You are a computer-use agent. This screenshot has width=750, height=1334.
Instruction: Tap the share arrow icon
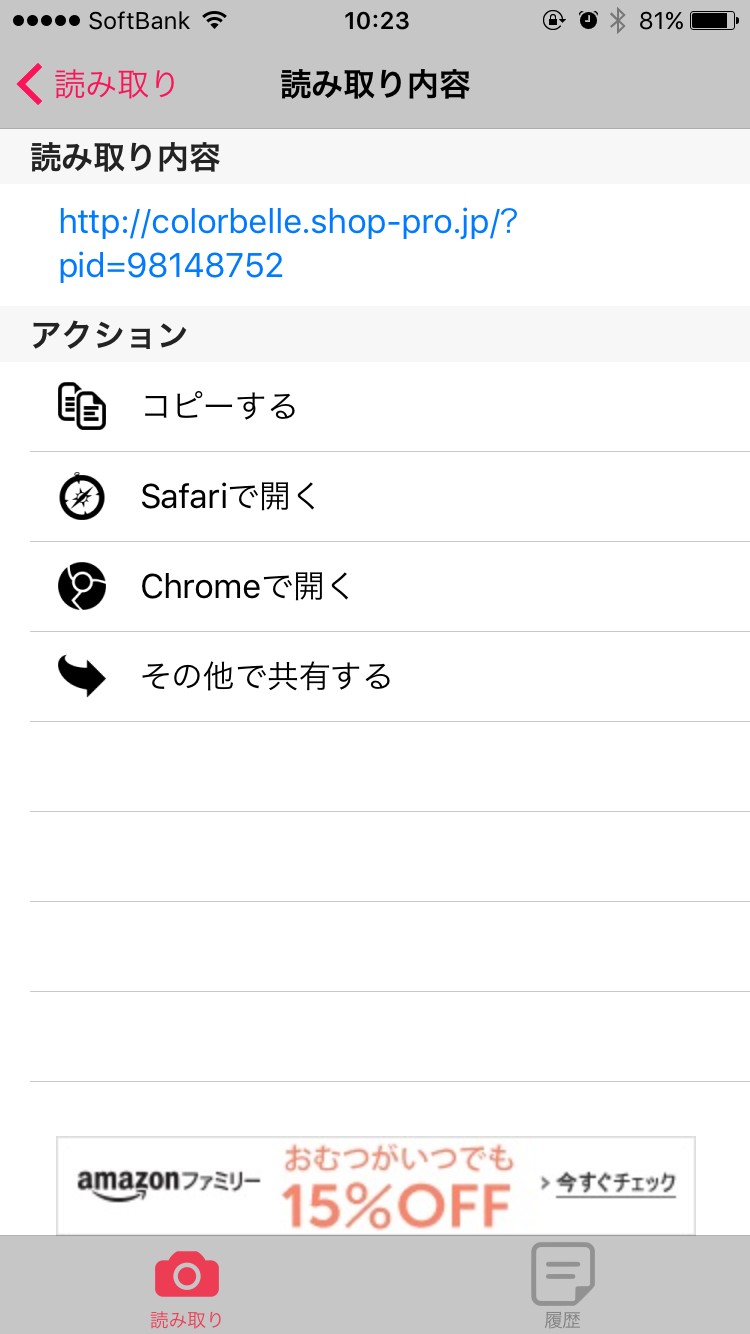click(x=81, y=676)
